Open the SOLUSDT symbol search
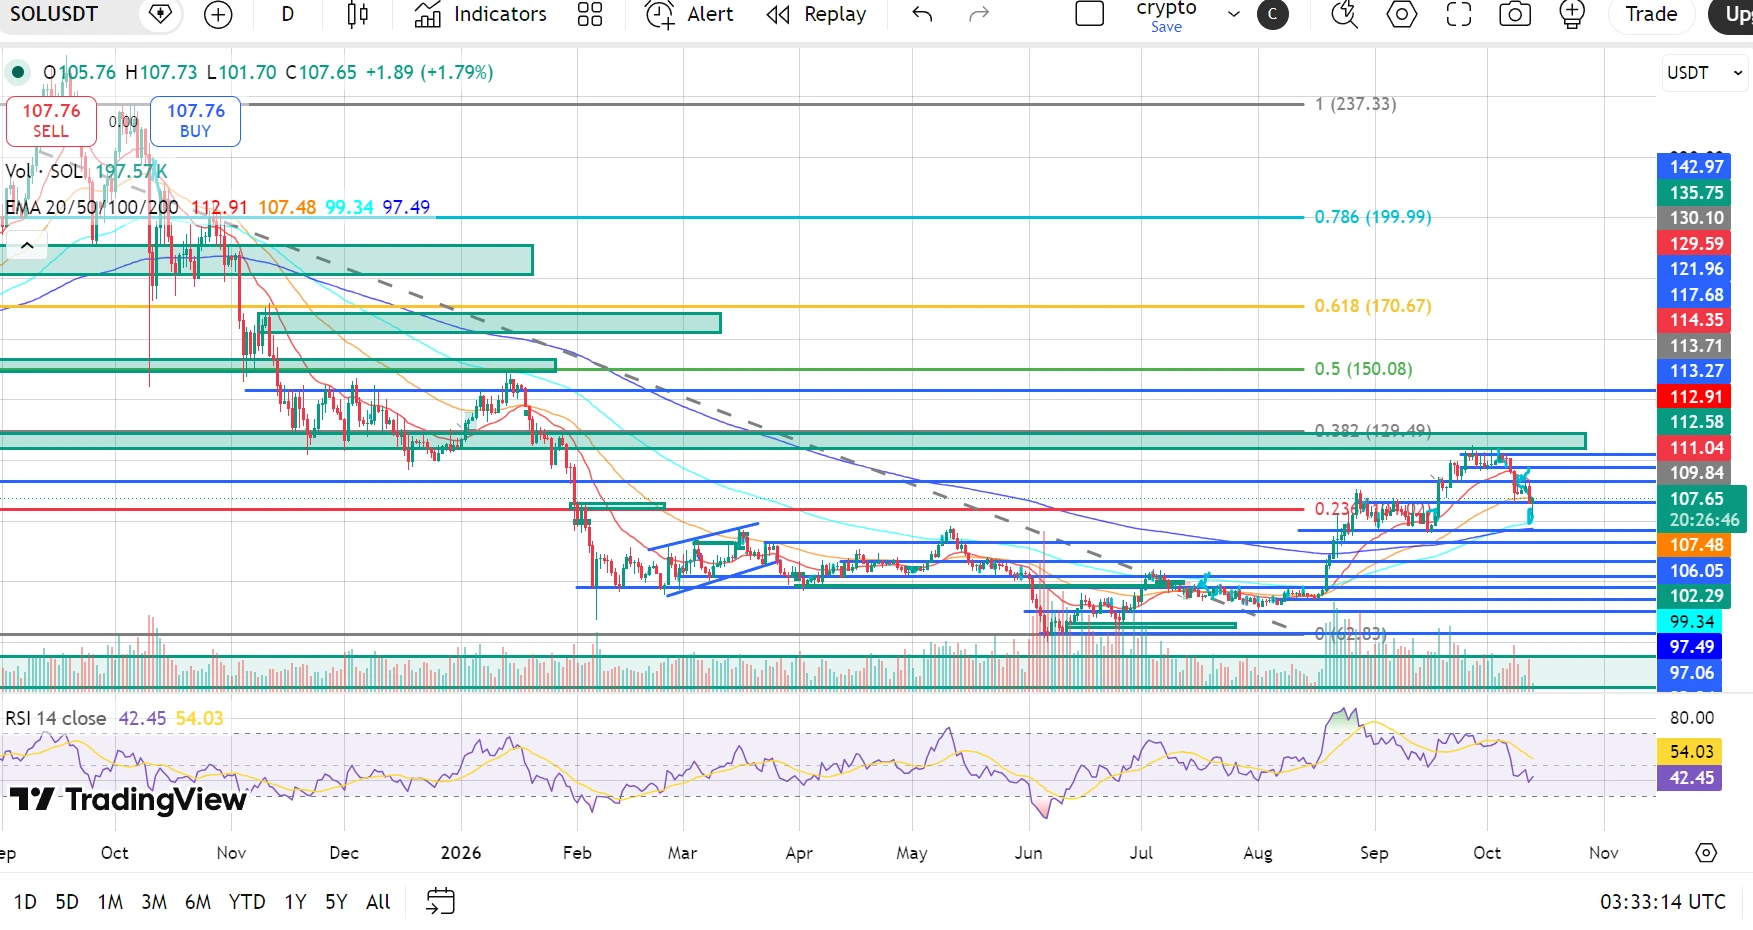Screen dimensions: 1753x930 tap(54, 14)
